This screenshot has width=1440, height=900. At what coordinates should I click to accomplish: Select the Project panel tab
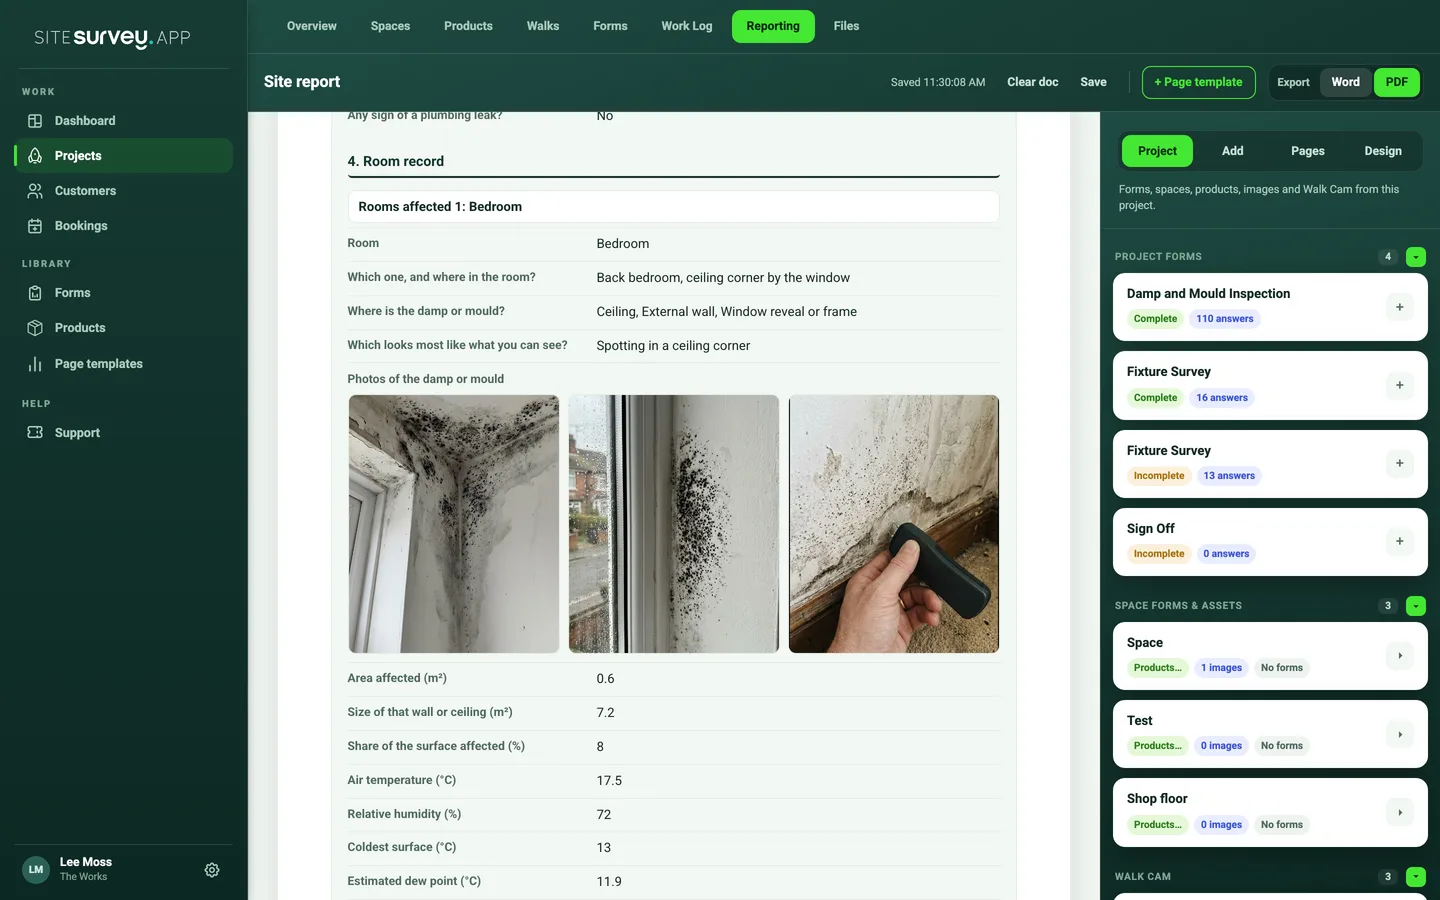1157,151
